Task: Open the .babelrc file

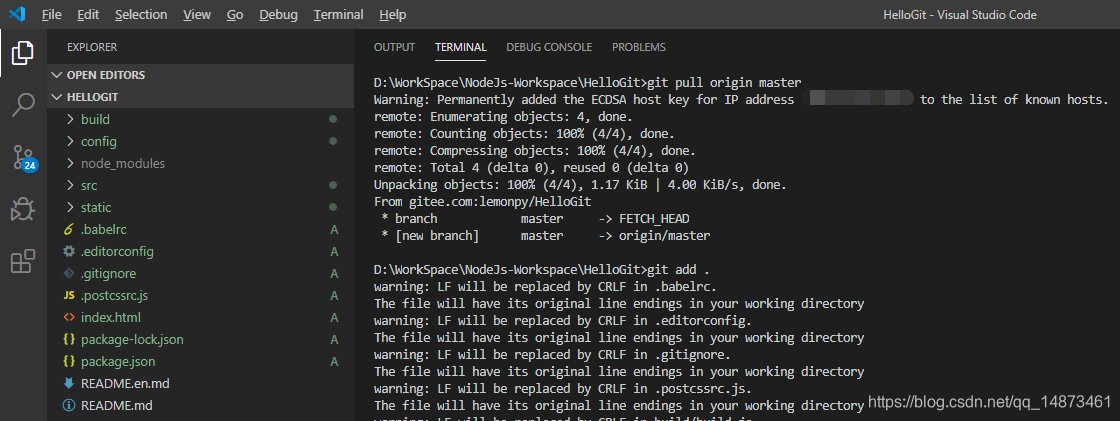Action: tap(201, 229)
